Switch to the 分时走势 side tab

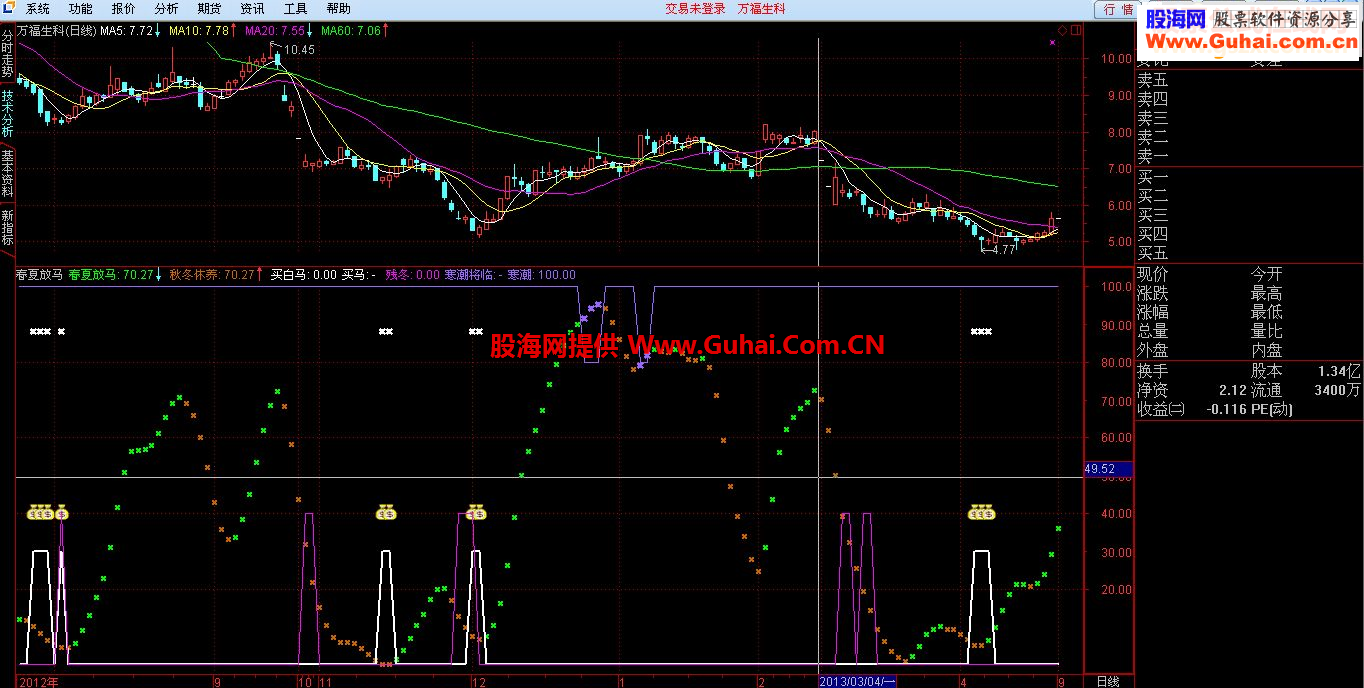7,53
